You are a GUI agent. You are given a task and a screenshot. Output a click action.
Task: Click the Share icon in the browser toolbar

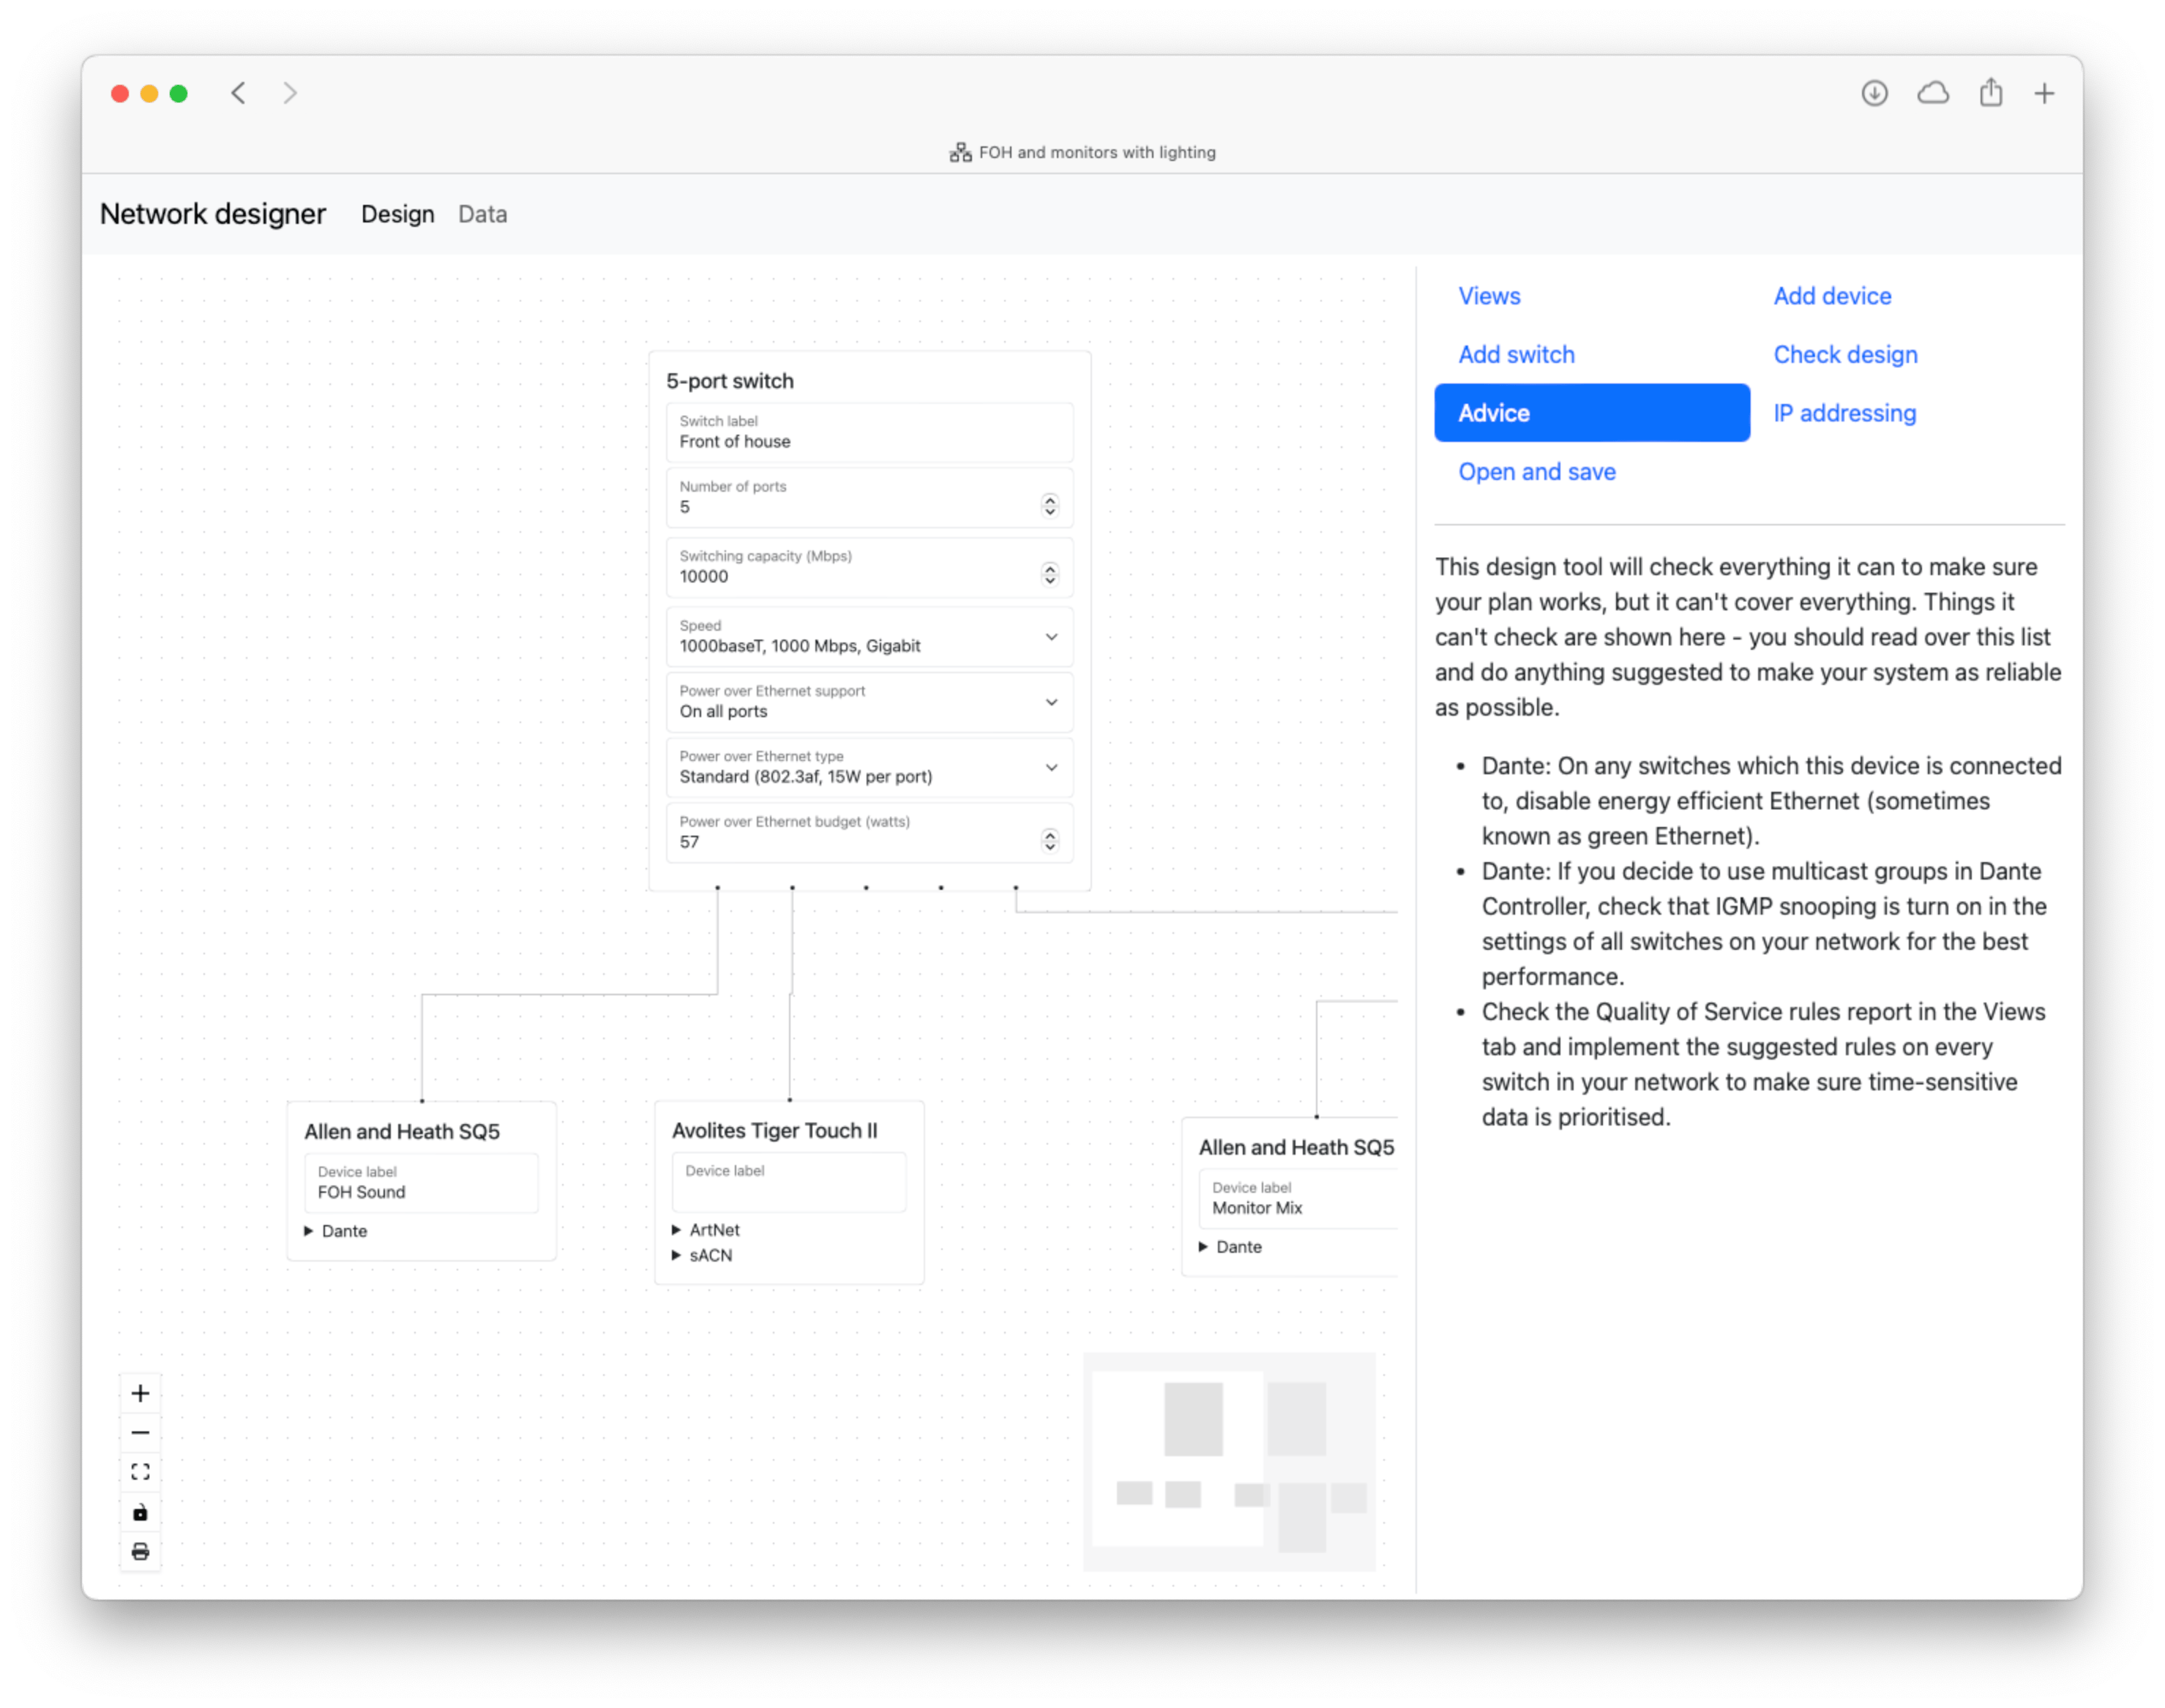coord(1989,92)
